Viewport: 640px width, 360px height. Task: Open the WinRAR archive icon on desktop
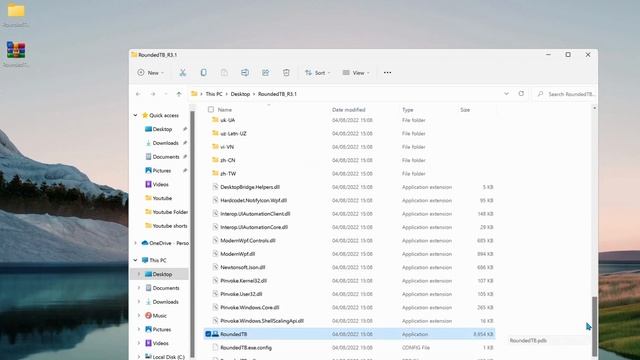click(x=16, y=50)
